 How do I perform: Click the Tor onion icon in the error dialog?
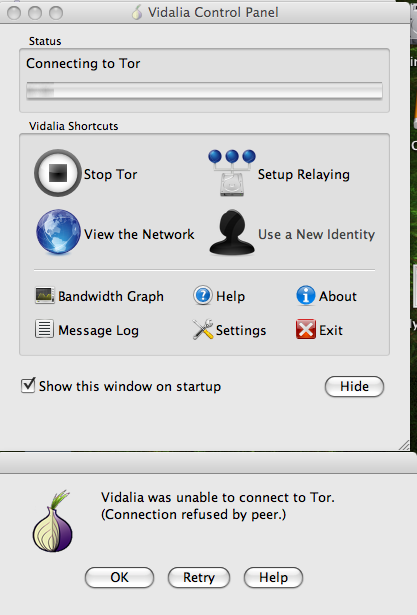click(53, 521)
